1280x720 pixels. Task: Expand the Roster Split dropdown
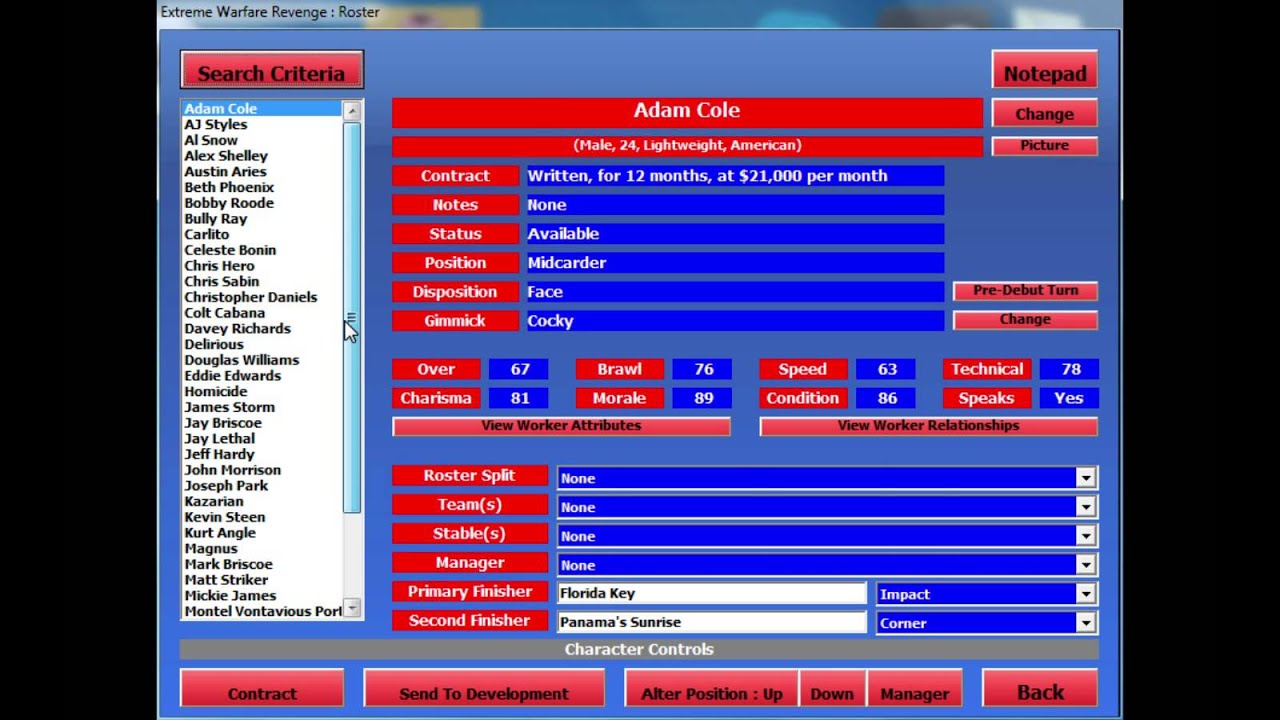1085,478
